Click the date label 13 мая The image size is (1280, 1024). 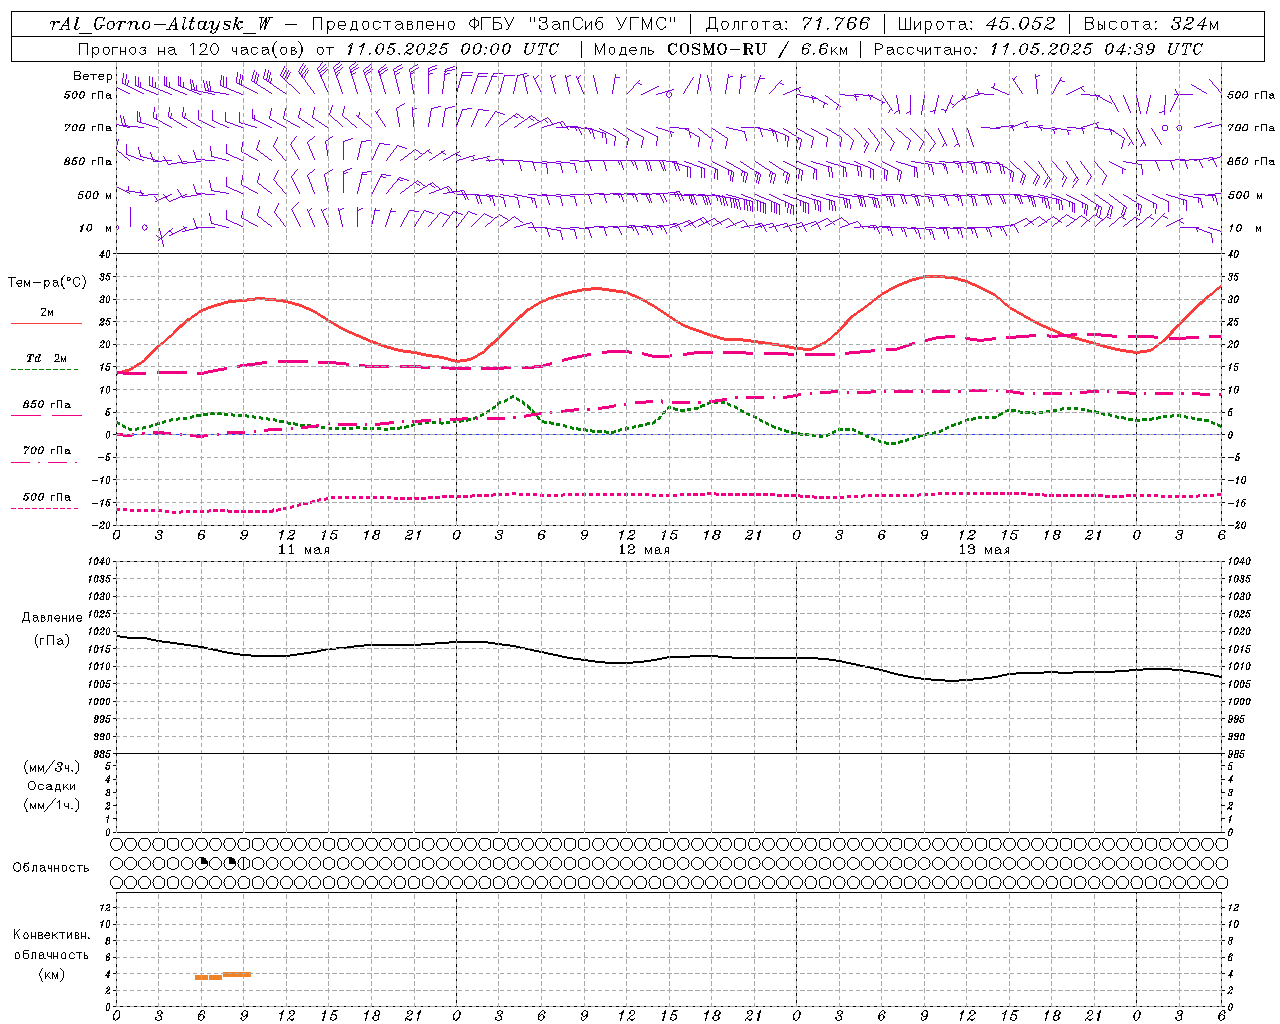point(983,550)
